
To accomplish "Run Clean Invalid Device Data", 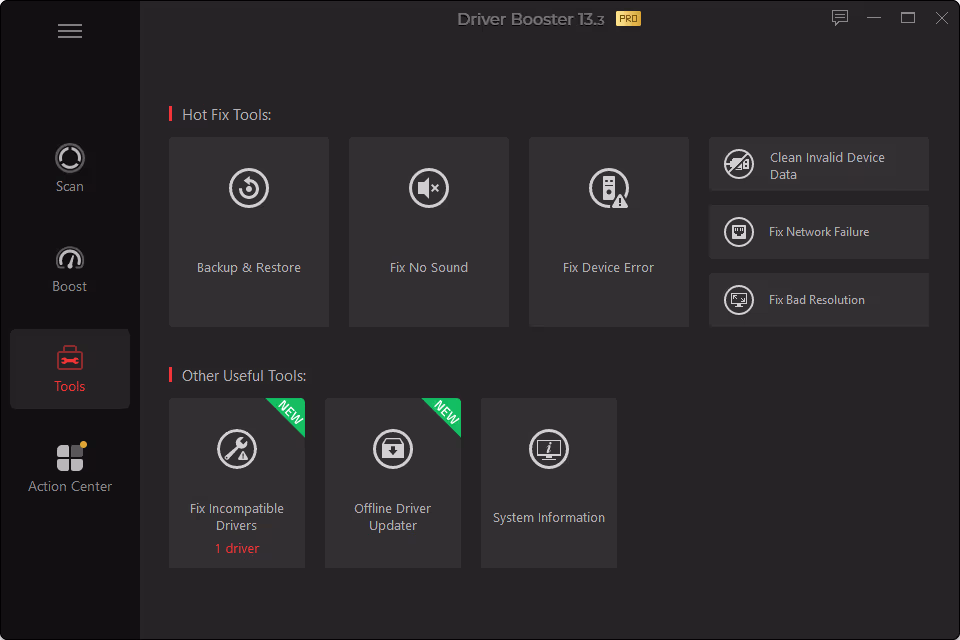I will point(818,164).
